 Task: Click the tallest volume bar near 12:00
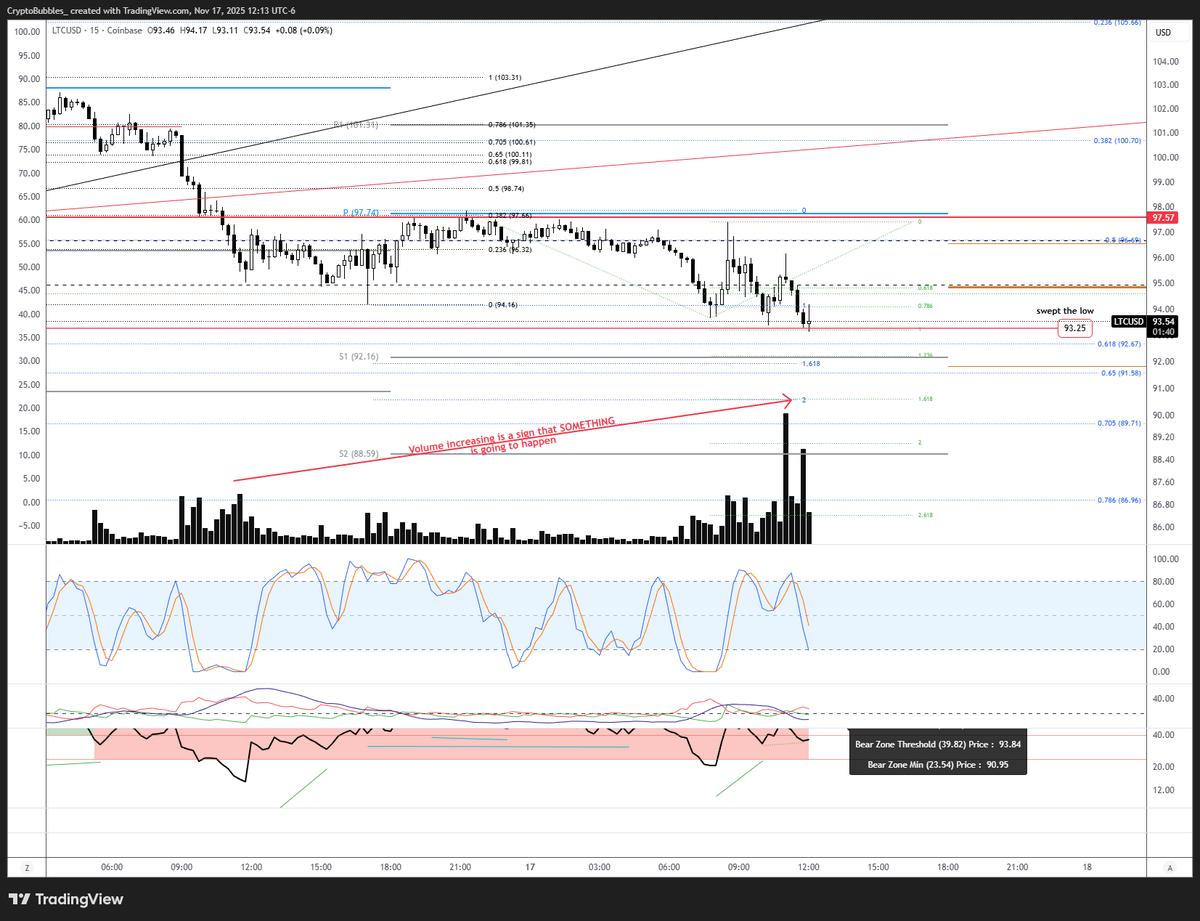point(786,478)
